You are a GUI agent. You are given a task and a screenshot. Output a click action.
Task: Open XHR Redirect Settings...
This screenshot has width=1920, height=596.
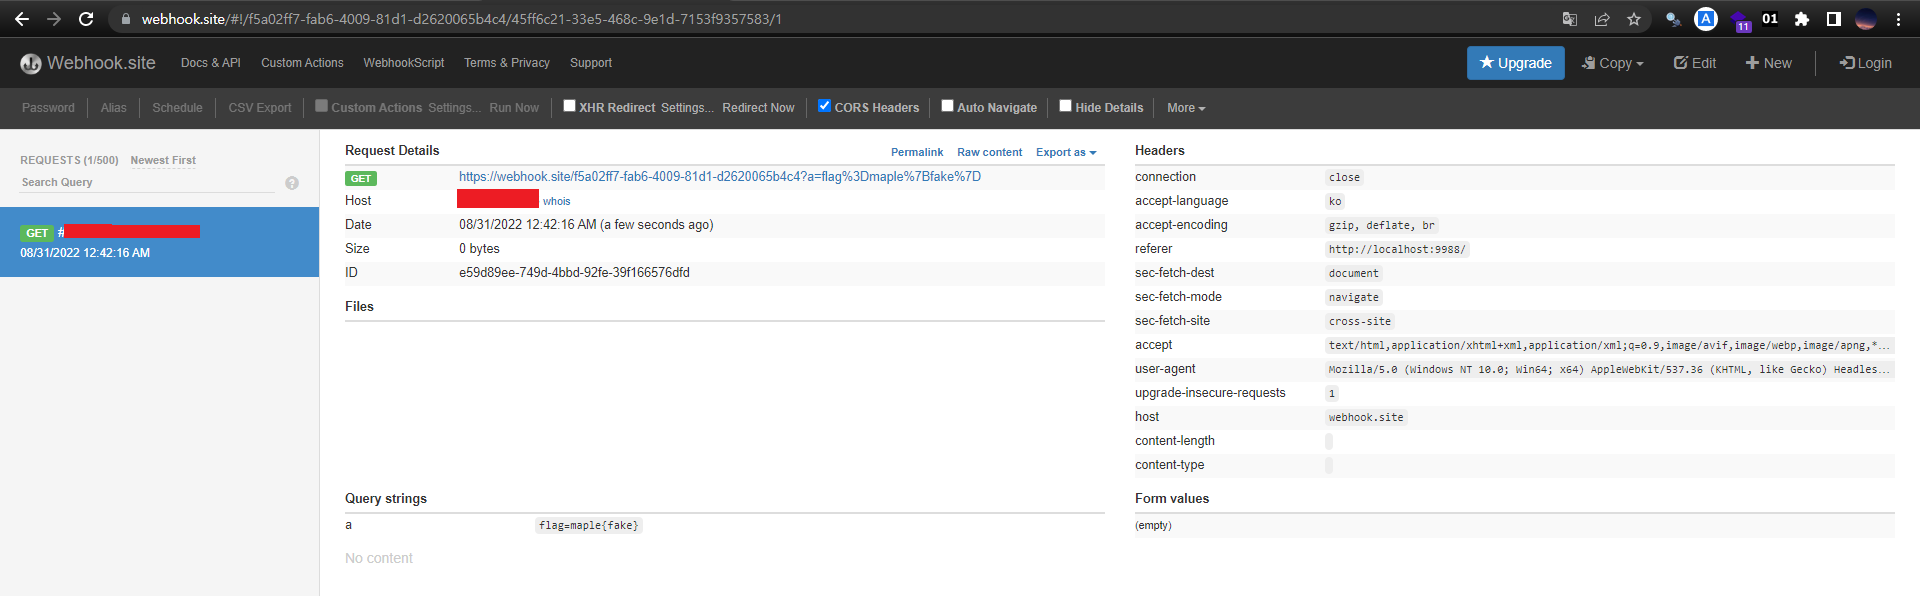coord(687,108)
